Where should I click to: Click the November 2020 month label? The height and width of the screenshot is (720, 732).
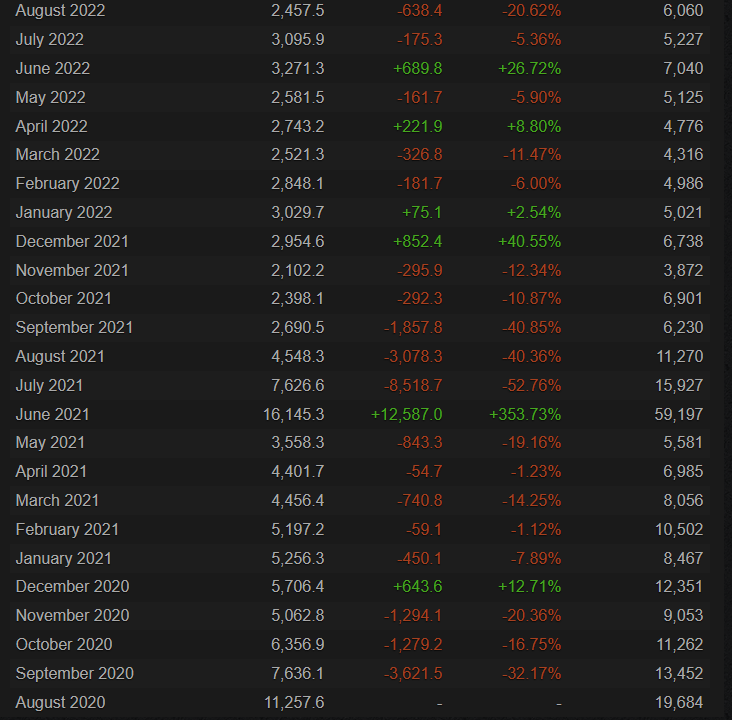pyautogui.click(x=72, y=615)
